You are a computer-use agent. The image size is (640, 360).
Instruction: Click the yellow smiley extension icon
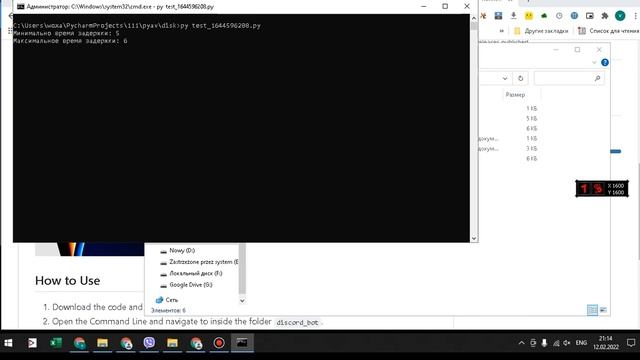529,16
